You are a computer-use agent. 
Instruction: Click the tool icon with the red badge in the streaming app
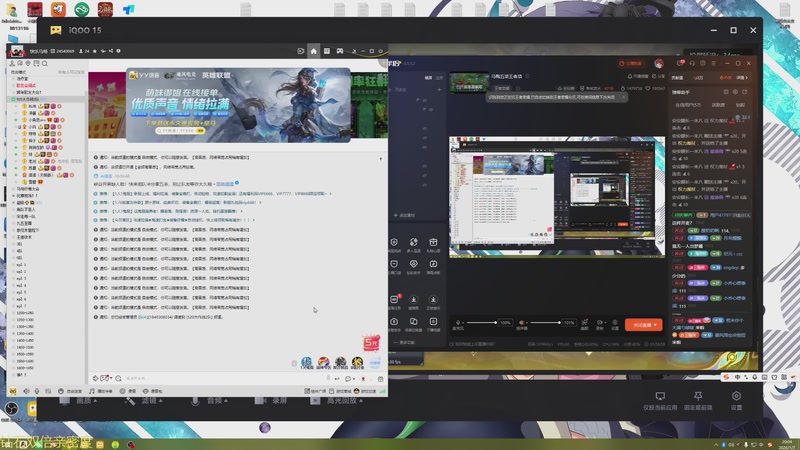[x=394, y=299]
